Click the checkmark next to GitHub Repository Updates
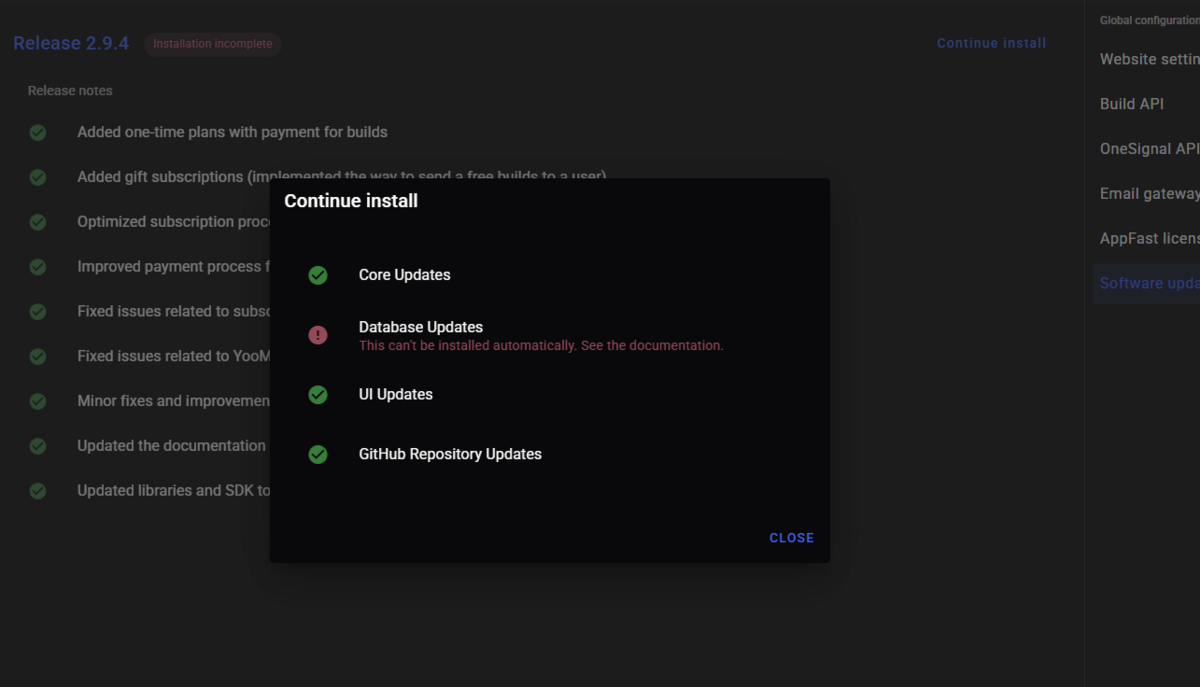The width and height of the screenshot is (1200, 687). 318,454
